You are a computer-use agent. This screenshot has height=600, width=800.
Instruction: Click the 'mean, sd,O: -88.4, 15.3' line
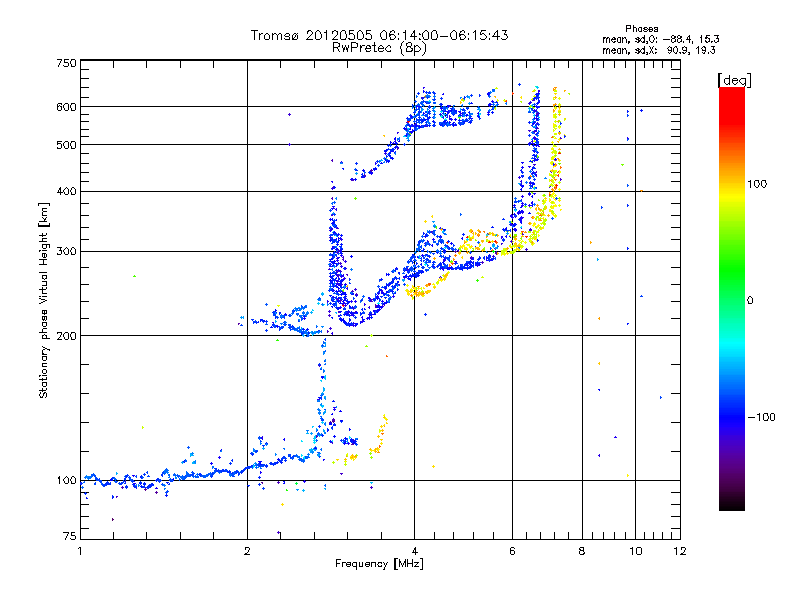tap(661, 39)
